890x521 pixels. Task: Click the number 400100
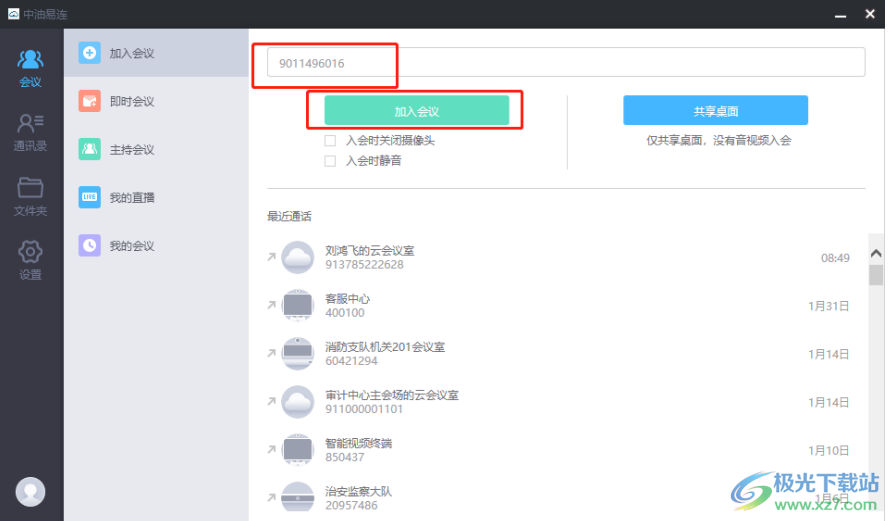(x=345, y=313)
